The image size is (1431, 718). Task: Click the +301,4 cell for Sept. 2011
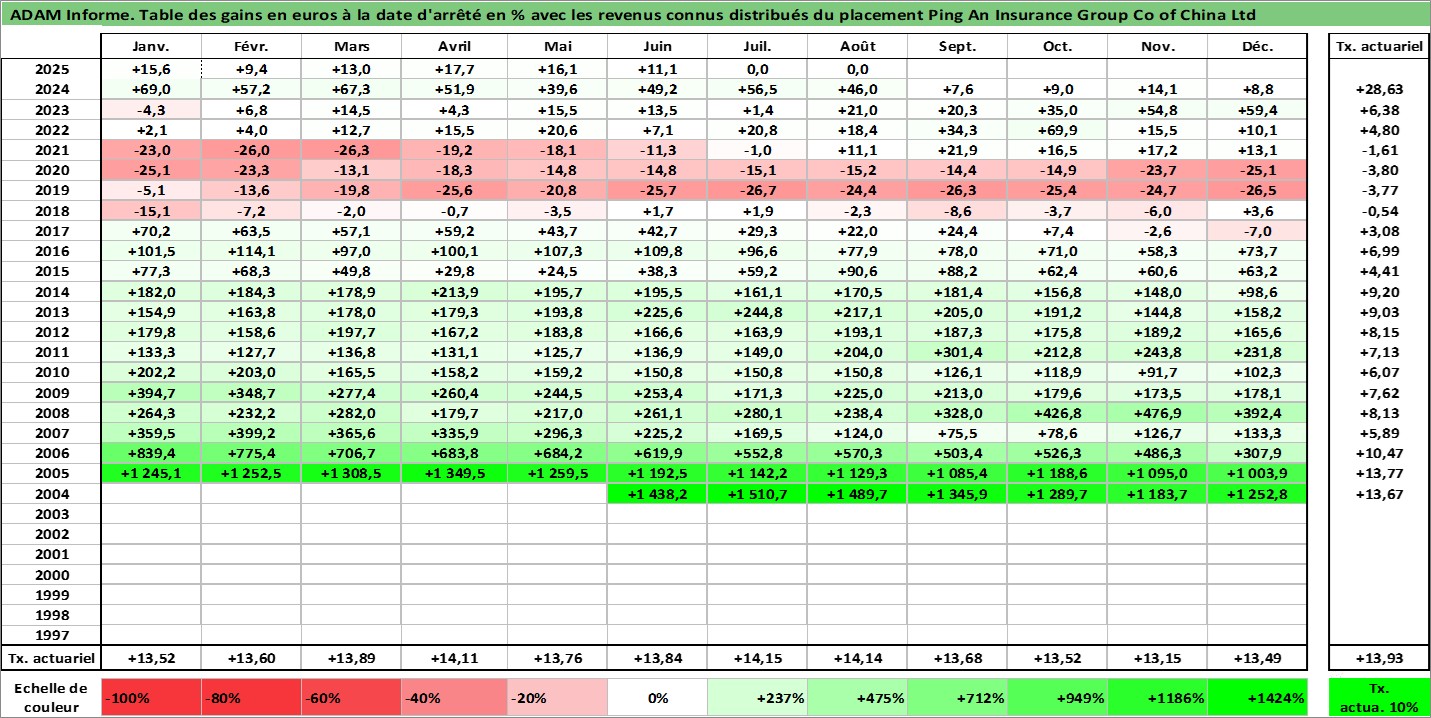(x=957, y=352)
